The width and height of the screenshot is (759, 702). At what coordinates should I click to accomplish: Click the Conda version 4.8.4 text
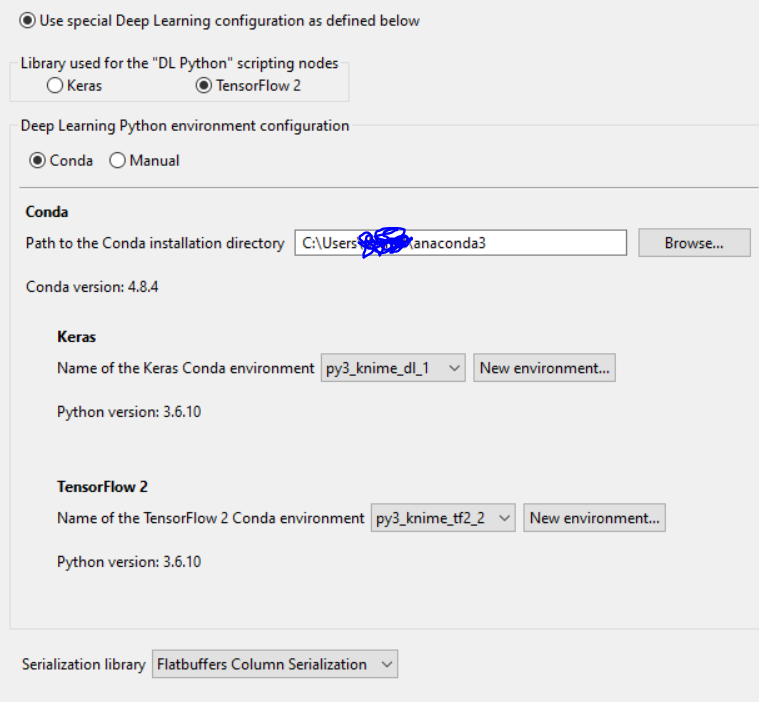(92, 287)
